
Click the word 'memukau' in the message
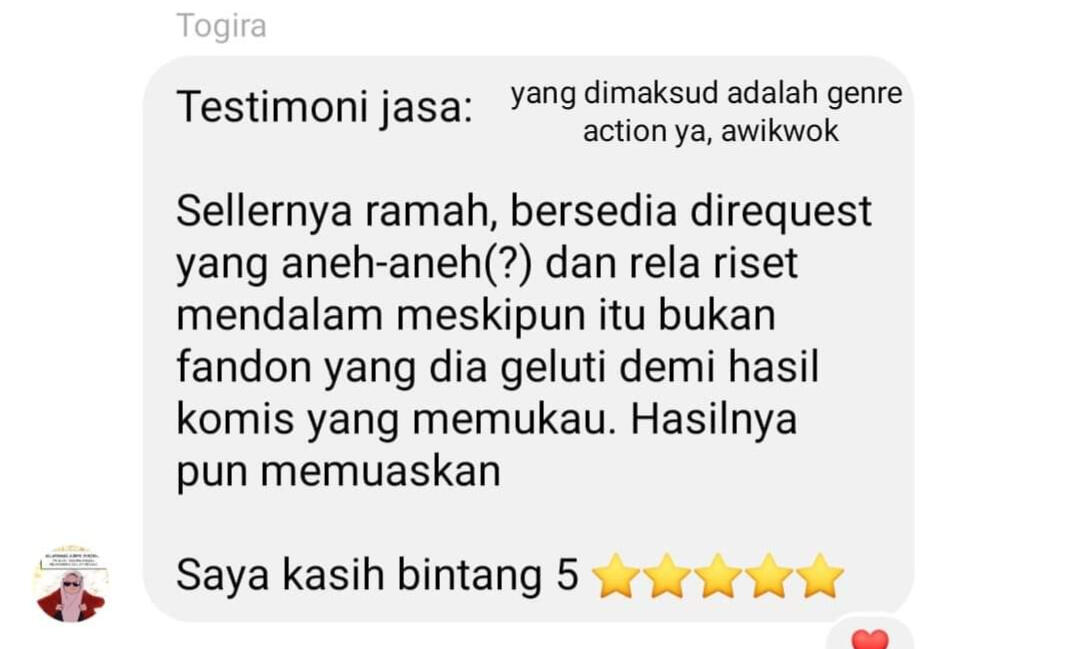click(x=513, y=419)
